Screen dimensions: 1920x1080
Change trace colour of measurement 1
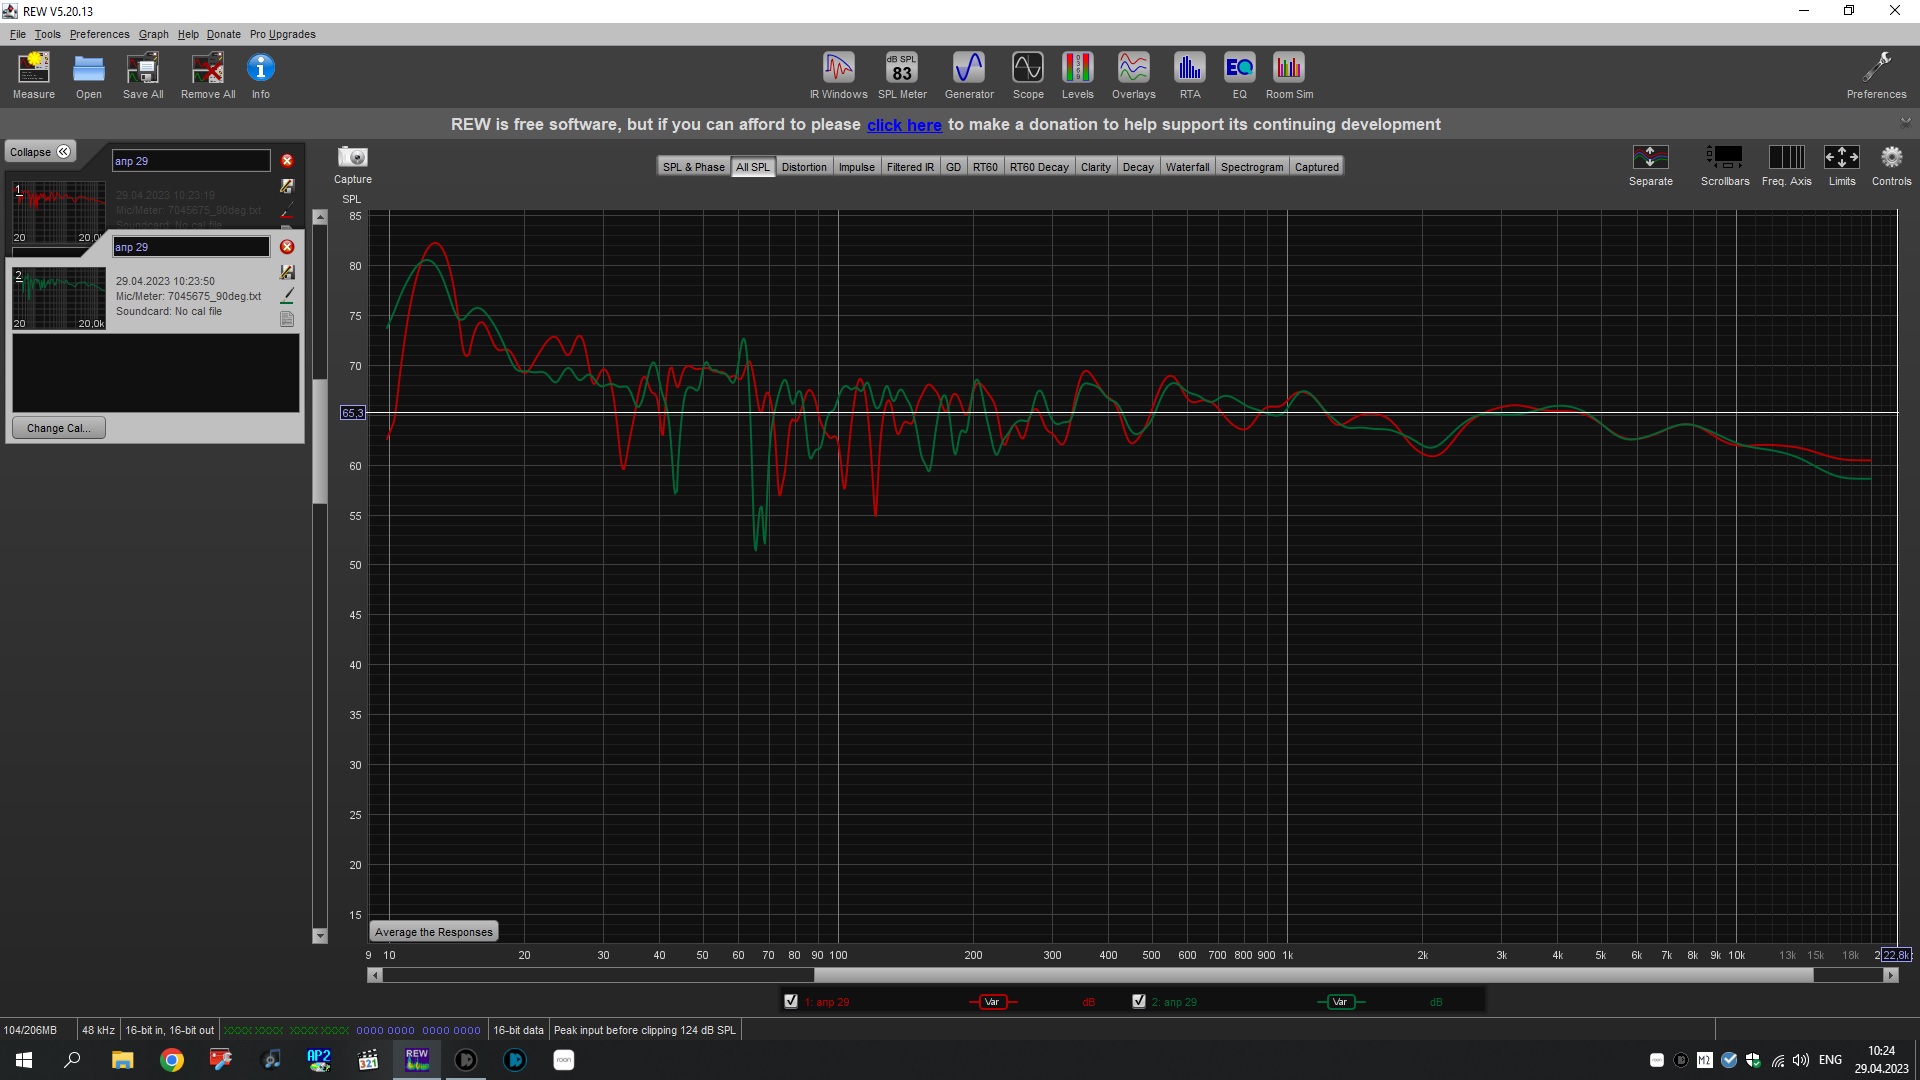click(x=287, y=210)
